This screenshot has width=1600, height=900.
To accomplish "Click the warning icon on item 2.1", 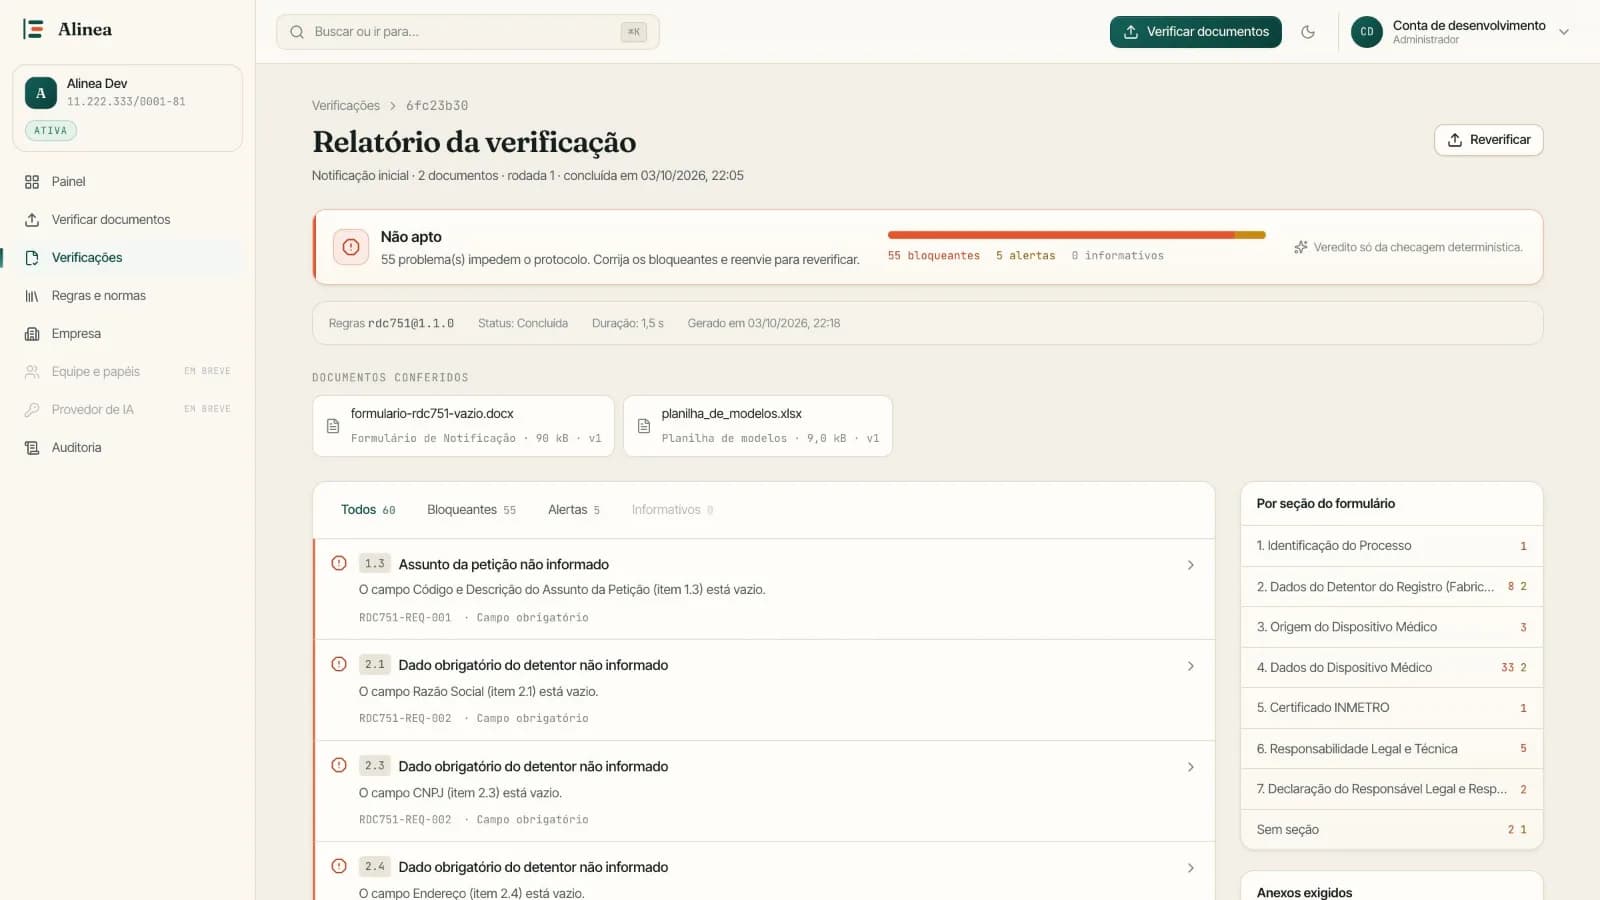I will (x=339, y=664).
